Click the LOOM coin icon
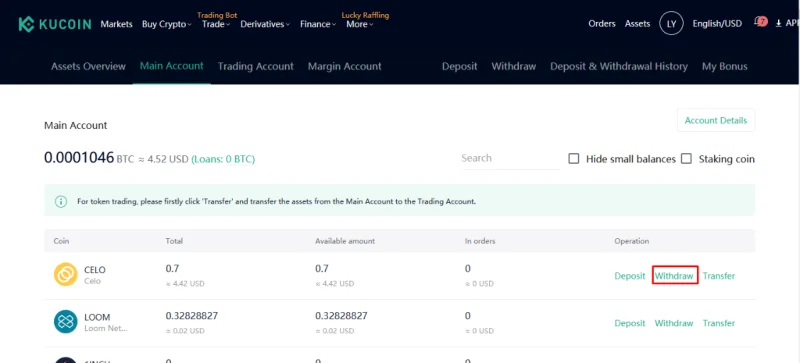Image resolution: width=800 pixels, height=363 pixels. [65, 322]
